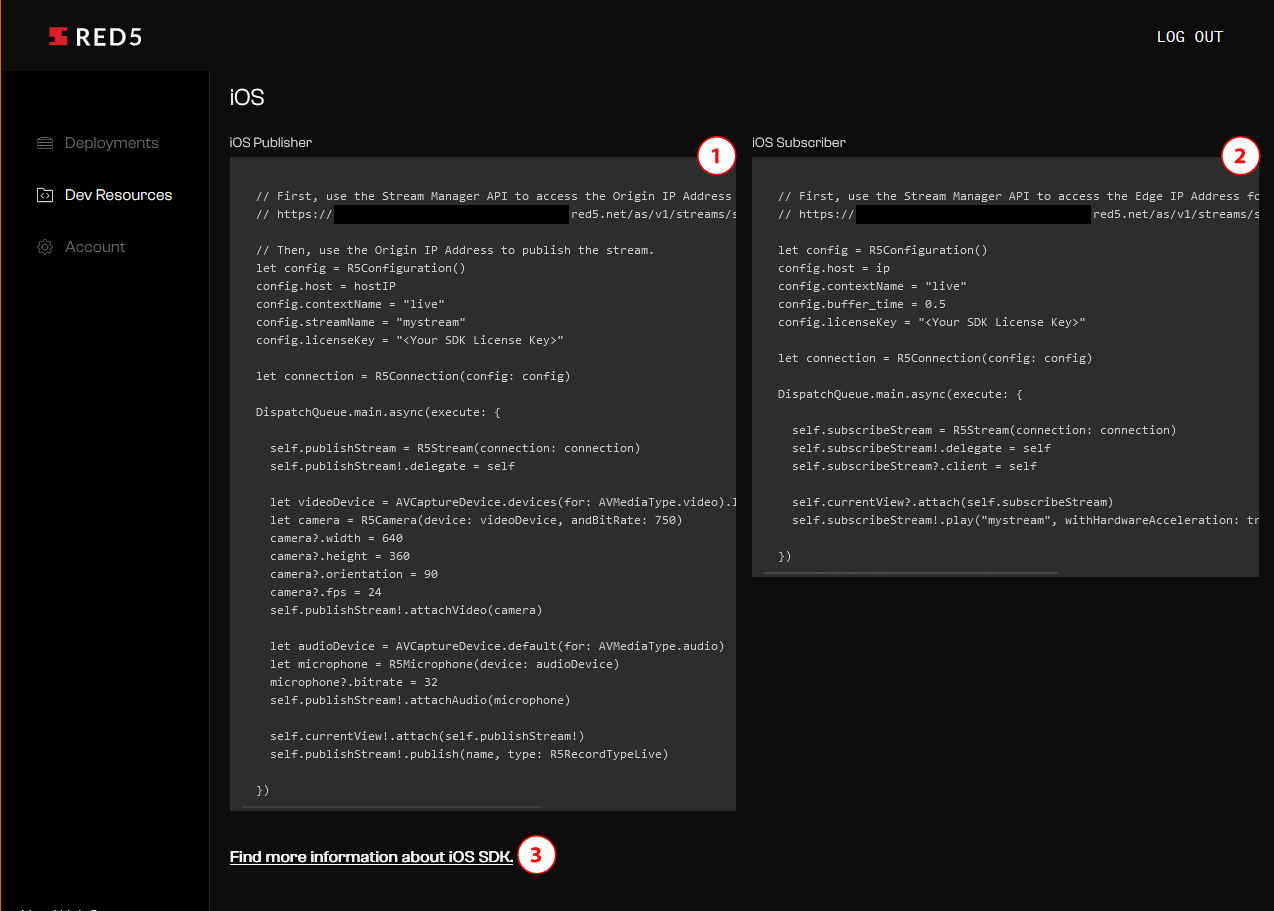Click 'self.subscribeStream = R5Stream' line
Viewport: 1274px width, 911px height.
(x=984, y=430)
